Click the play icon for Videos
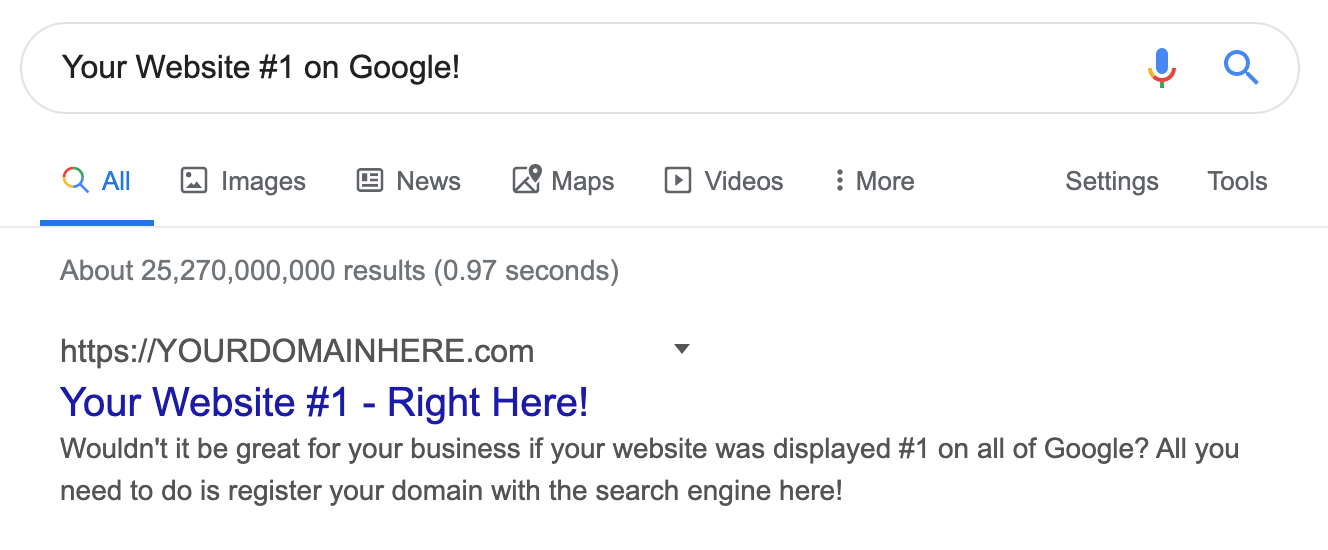This screenshot has height=550, width=1328. tap(678, 181)
